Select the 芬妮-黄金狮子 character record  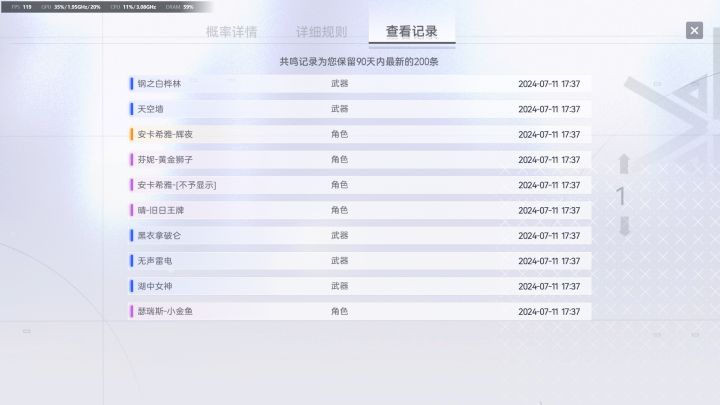pyautogui.click(x=360, y=159)
